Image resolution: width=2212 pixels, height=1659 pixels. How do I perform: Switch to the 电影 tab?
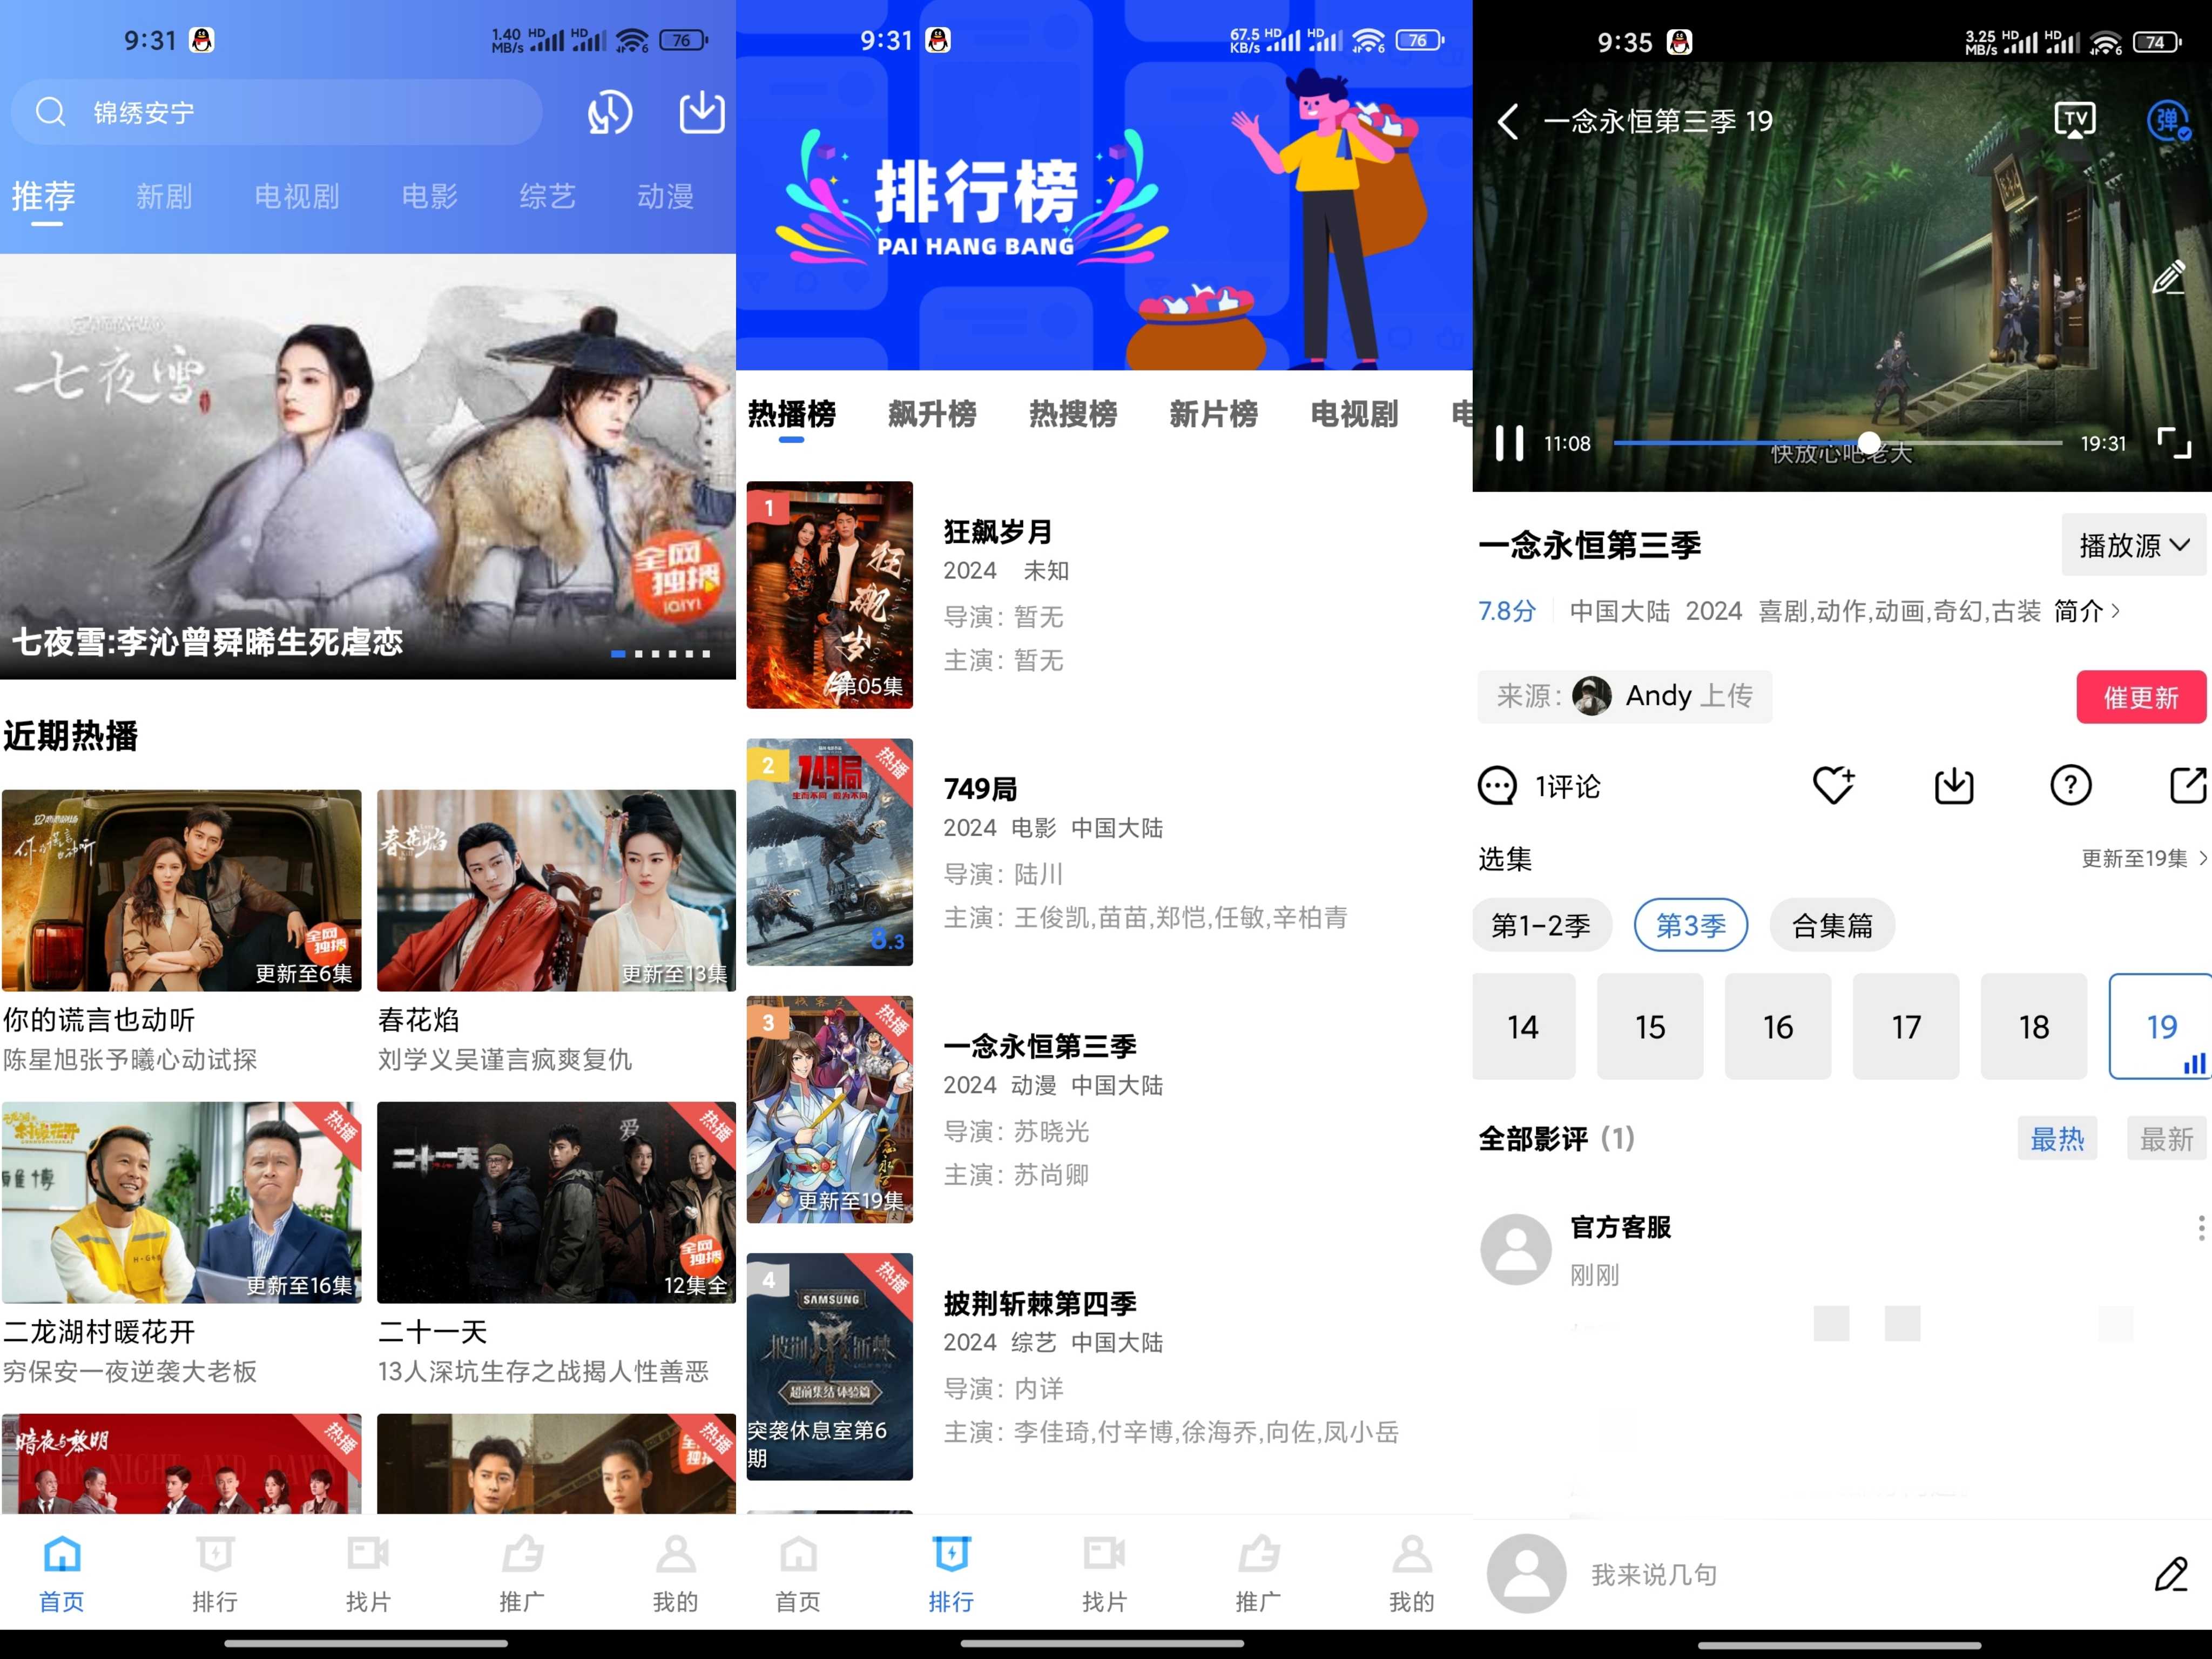[429, 196]
